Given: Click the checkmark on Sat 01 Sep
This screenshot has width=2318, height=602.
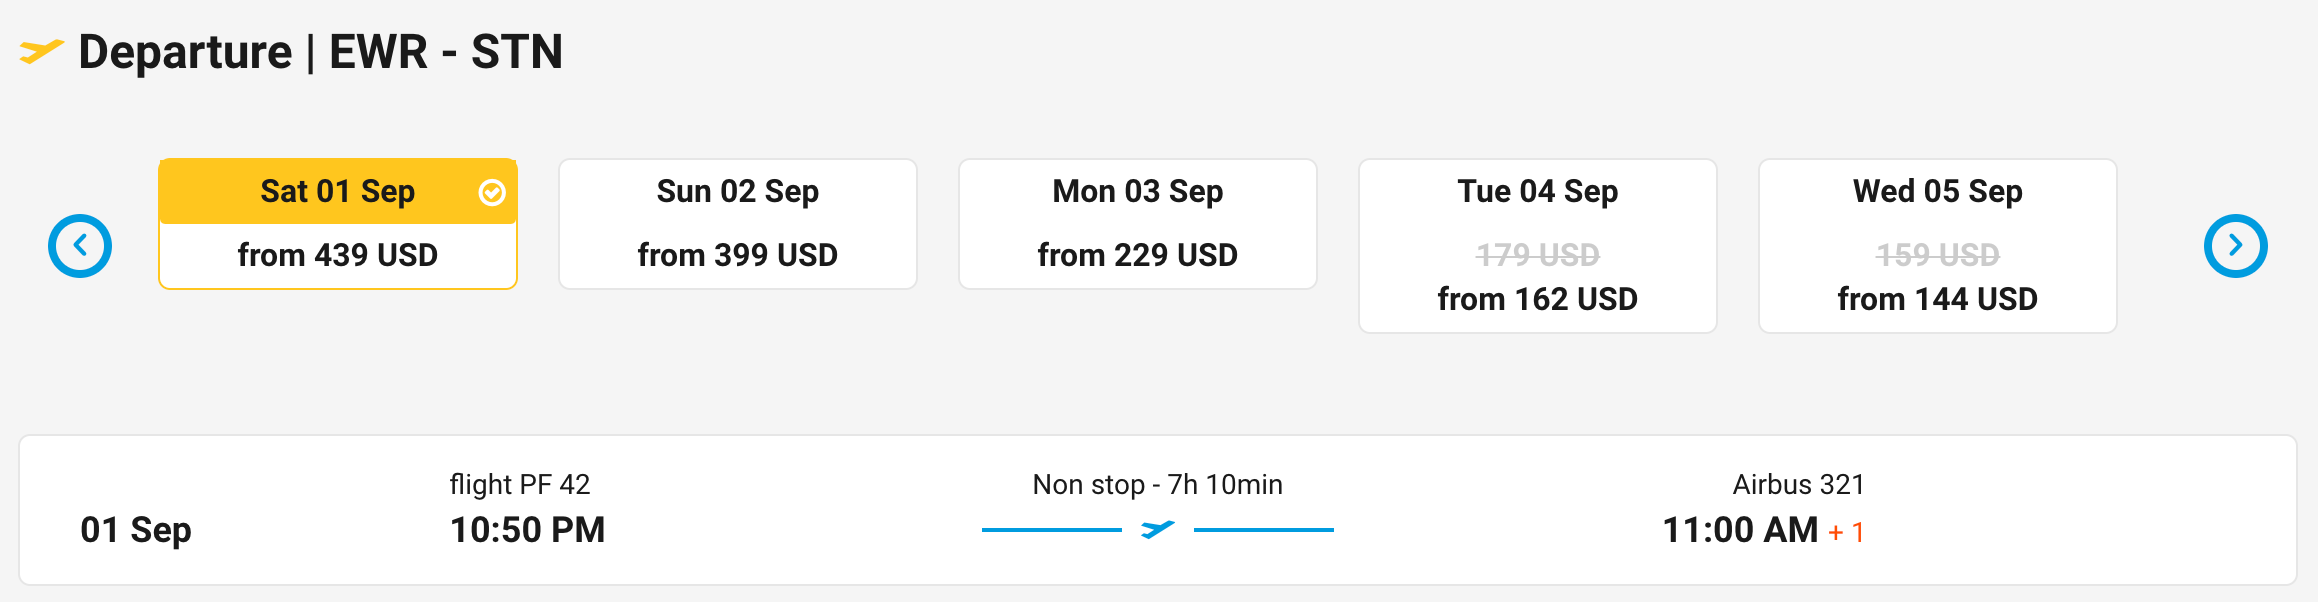Looking at the screenshot, I should click(x=492, y=192).
